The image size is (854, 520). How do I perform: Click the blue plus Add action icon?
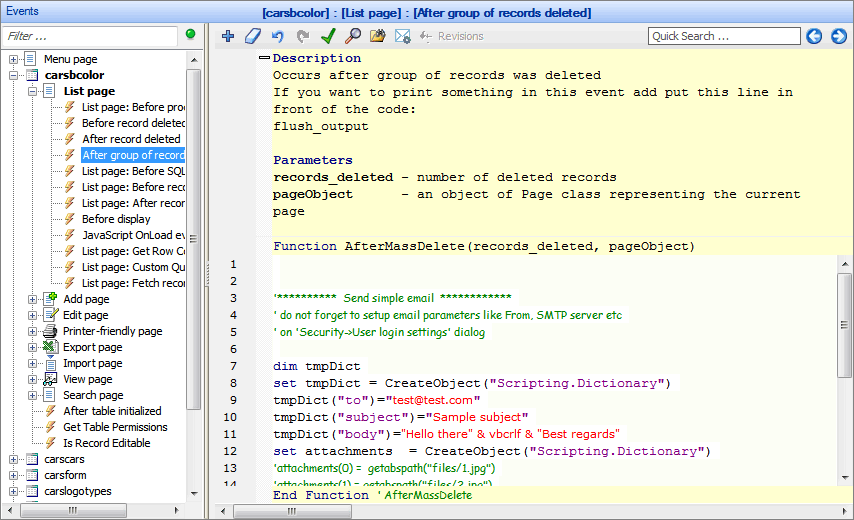pos(228,36)
